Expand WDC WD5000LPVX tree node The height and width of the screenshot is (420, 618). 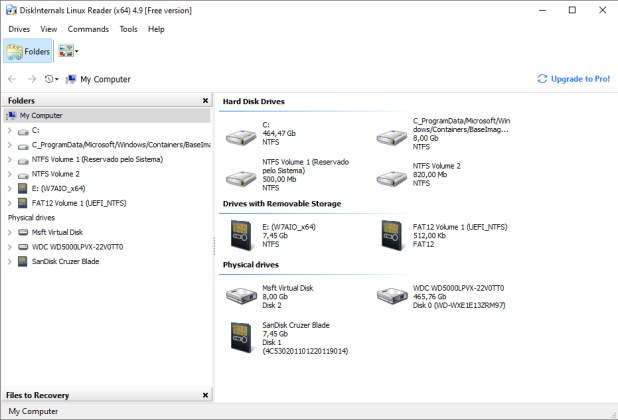point(10,247)
